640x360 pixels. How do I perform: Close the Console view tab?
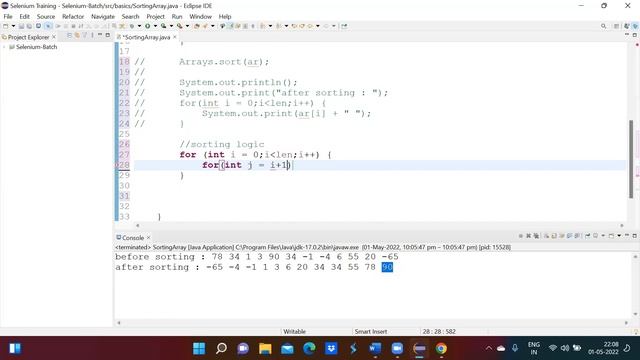tap(149, 238)
